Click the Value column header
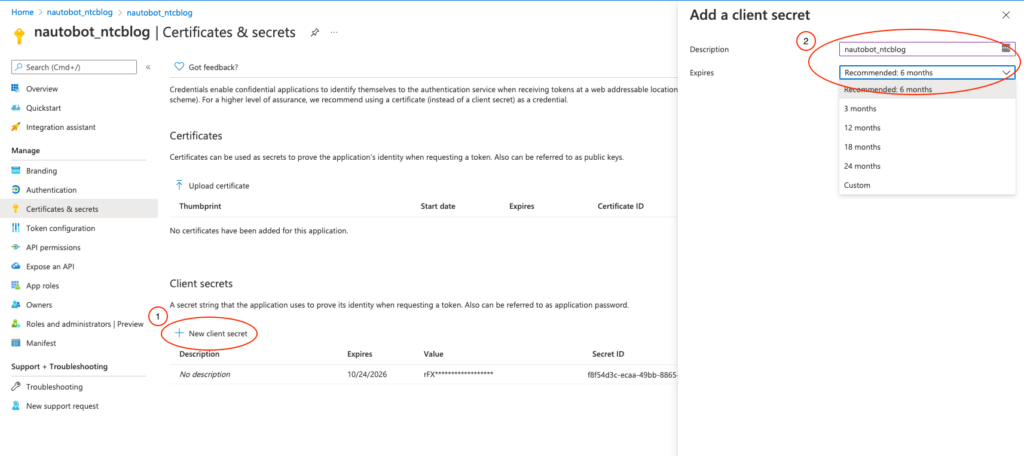Screen dimensions: 1024x456 click(x=433, y=354)
